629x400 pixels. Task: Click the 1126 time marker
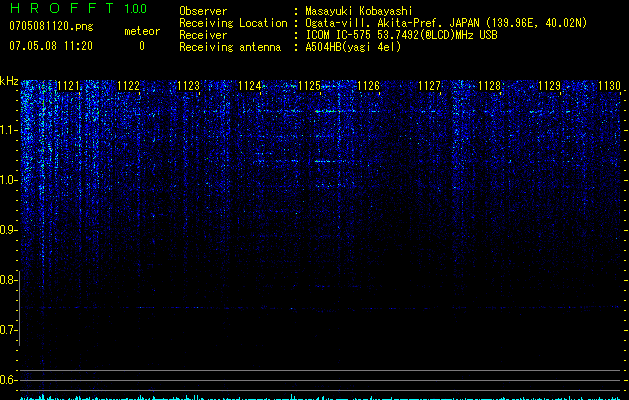(369, 86)
